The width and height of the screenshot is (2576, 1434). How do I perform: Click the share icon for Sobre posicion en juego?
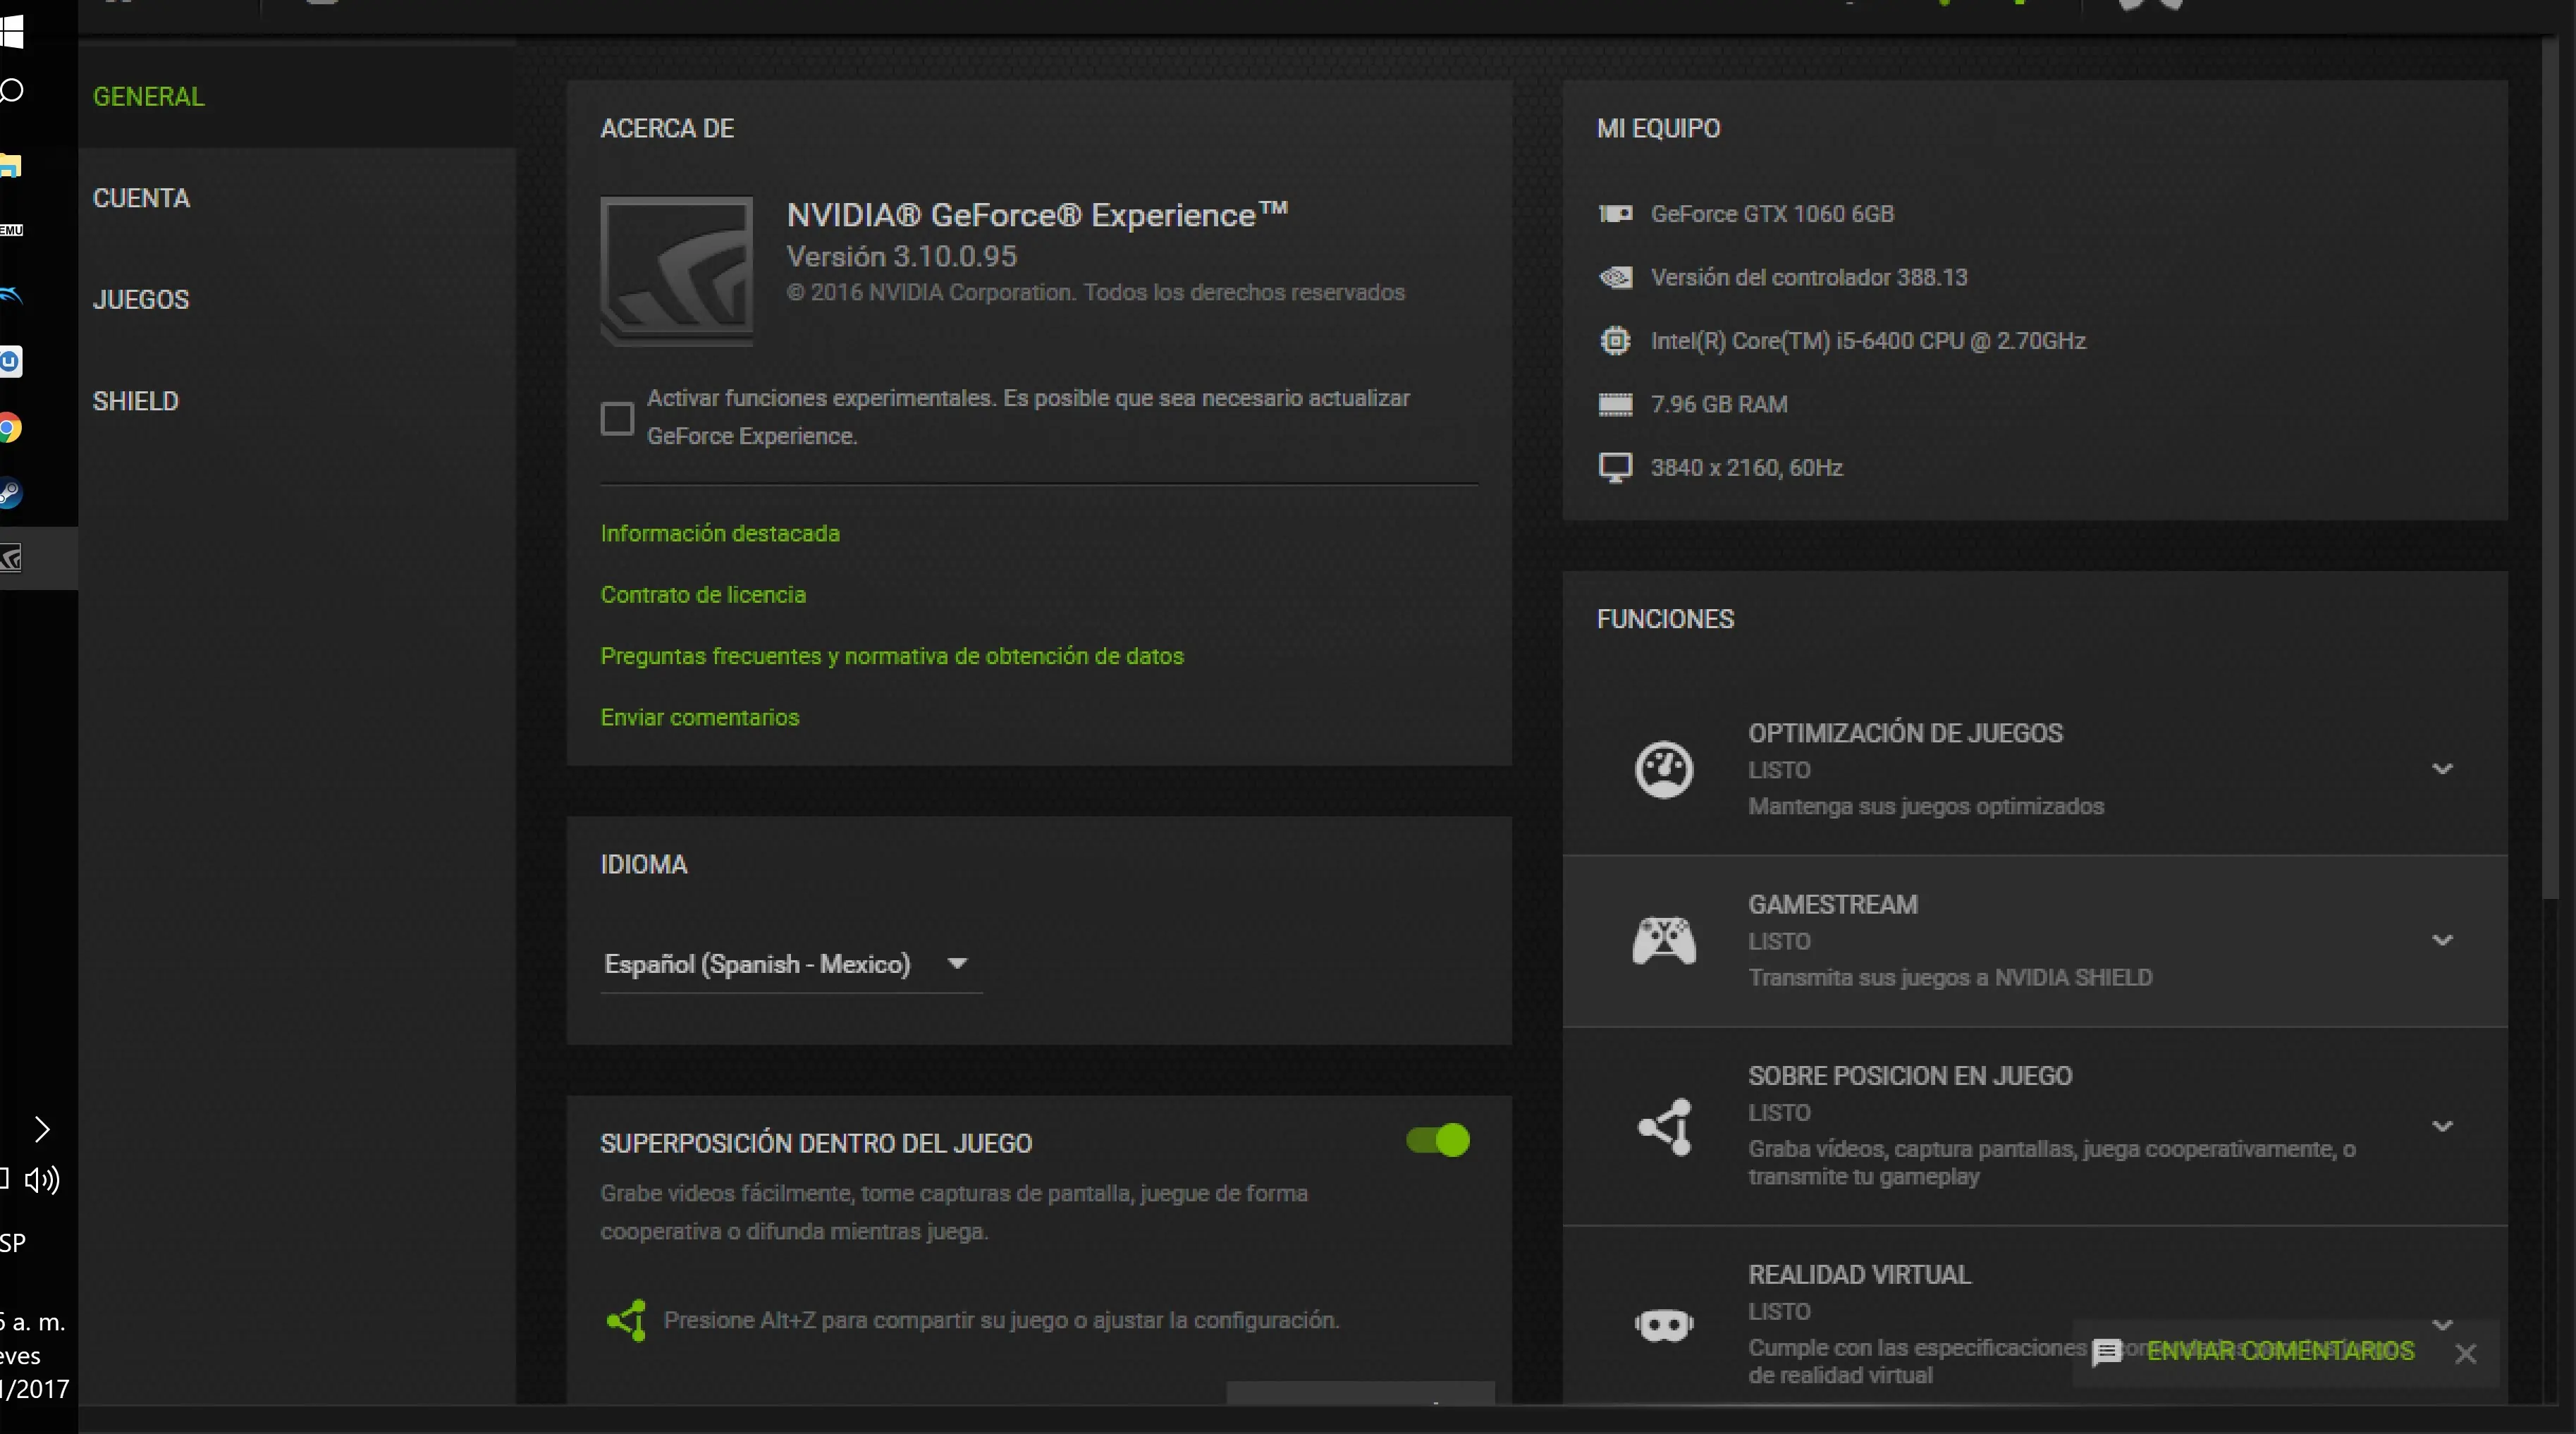(x=1666, y=1127)
